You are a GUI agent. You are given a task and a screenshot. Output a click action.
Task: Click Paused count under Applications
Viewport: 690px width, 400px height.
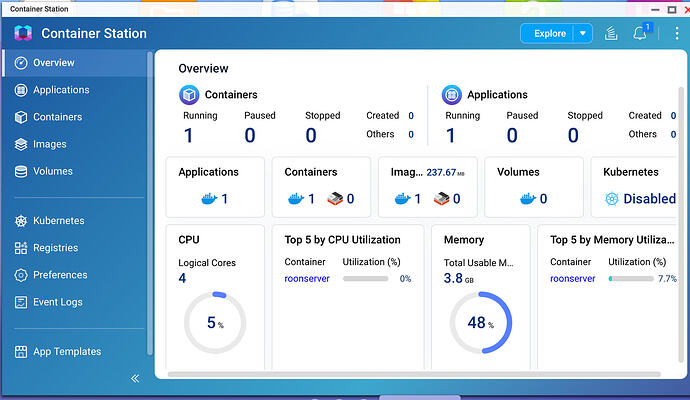tap(512, 136)
